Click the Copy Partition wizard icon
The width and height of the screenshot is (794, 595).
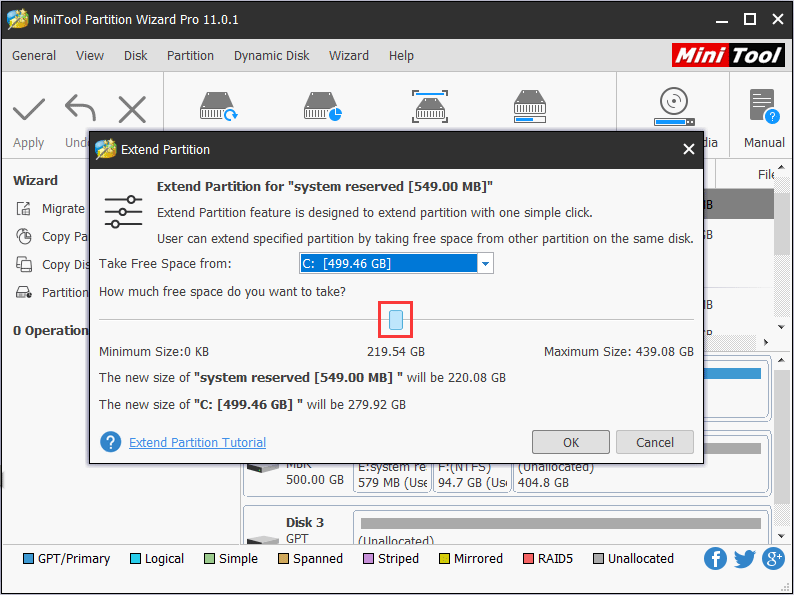pos(24,236)
